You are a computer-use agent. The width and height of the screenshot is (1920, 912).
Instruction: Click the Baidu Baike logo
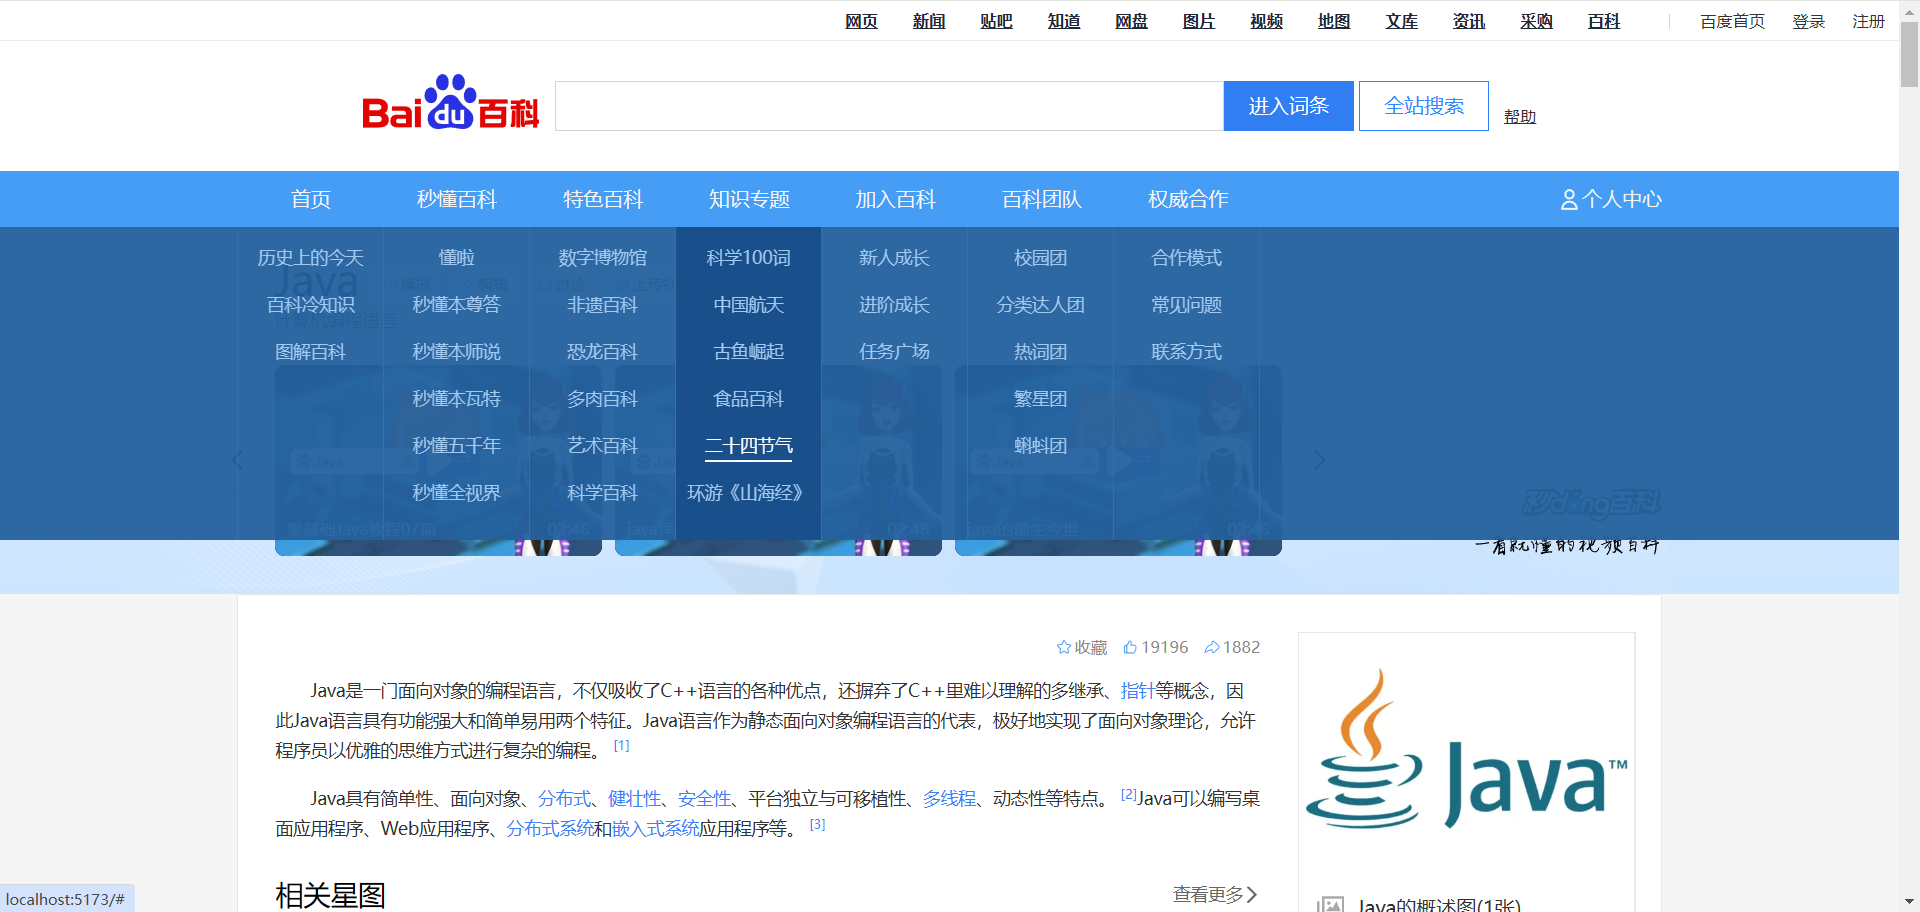pos(450,103)
